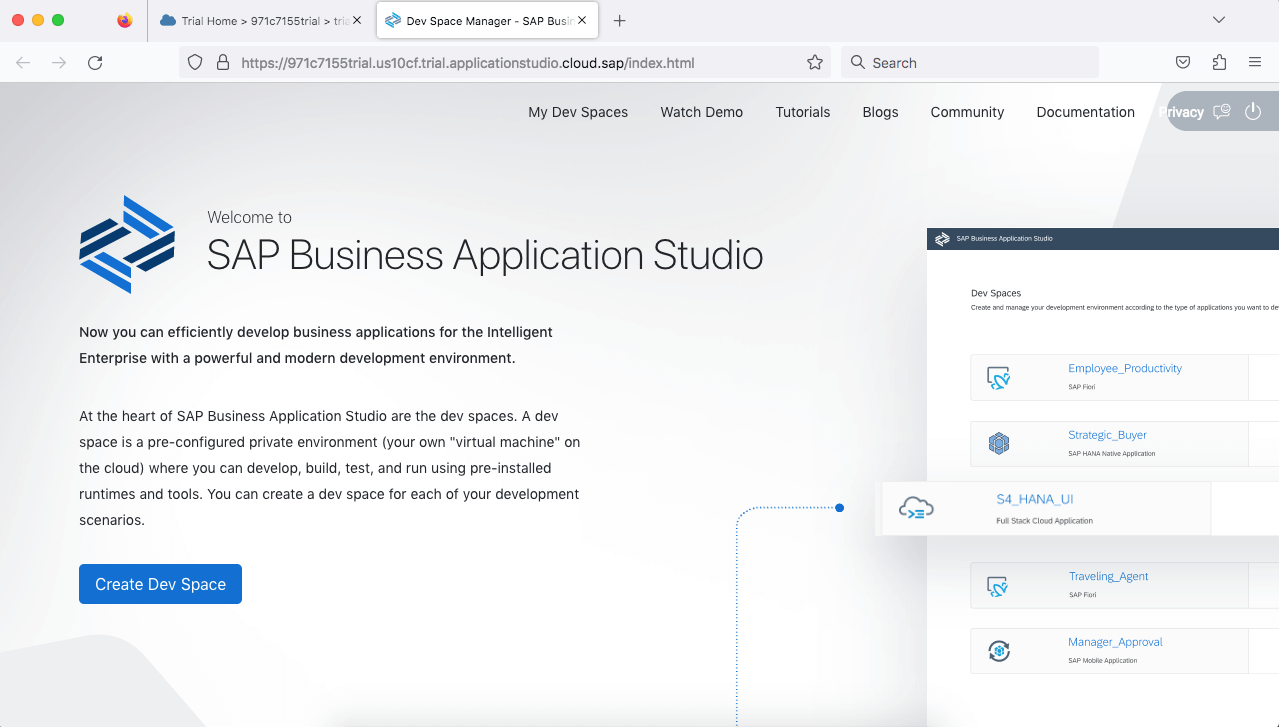Close the Dev Space Manager tab
Screen dimensions: 1279x727
[583, 20]
